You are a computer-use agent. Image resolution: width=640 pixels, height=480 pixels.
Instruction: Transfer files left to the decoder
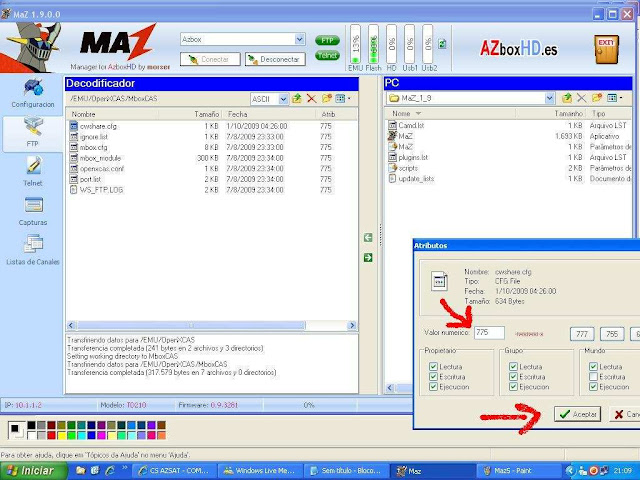click(368, 238)
